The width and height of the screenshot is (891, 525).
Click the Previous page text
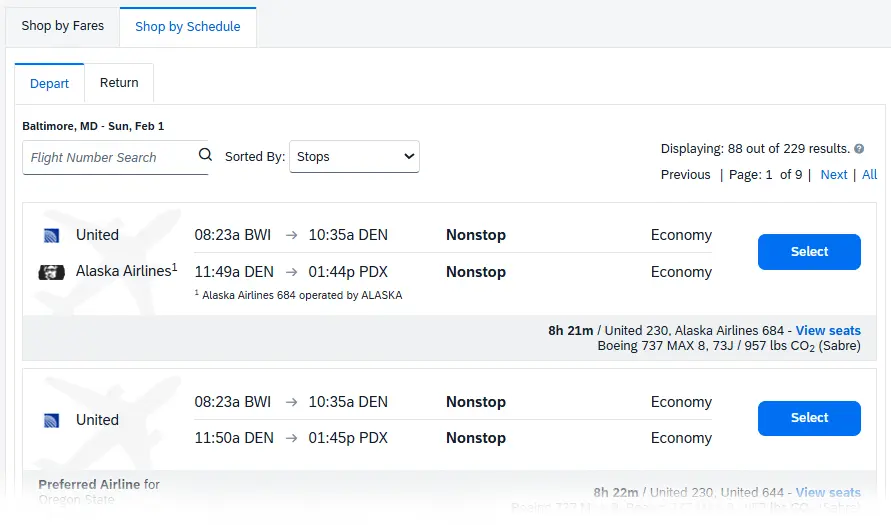[685, 174]
